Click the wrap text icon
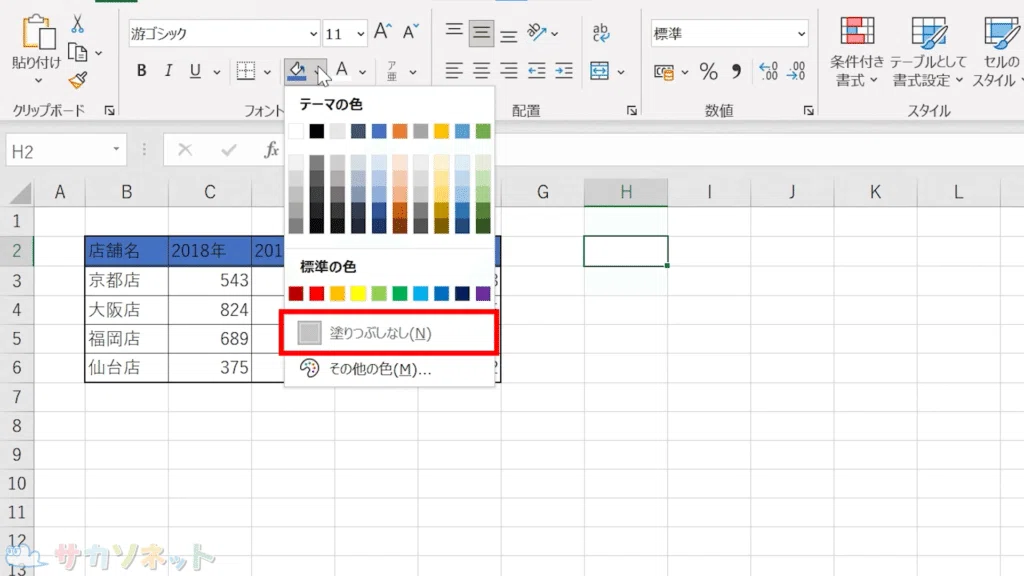The image size is (1024, 576). pyautogui.click(x=600, y=32)
